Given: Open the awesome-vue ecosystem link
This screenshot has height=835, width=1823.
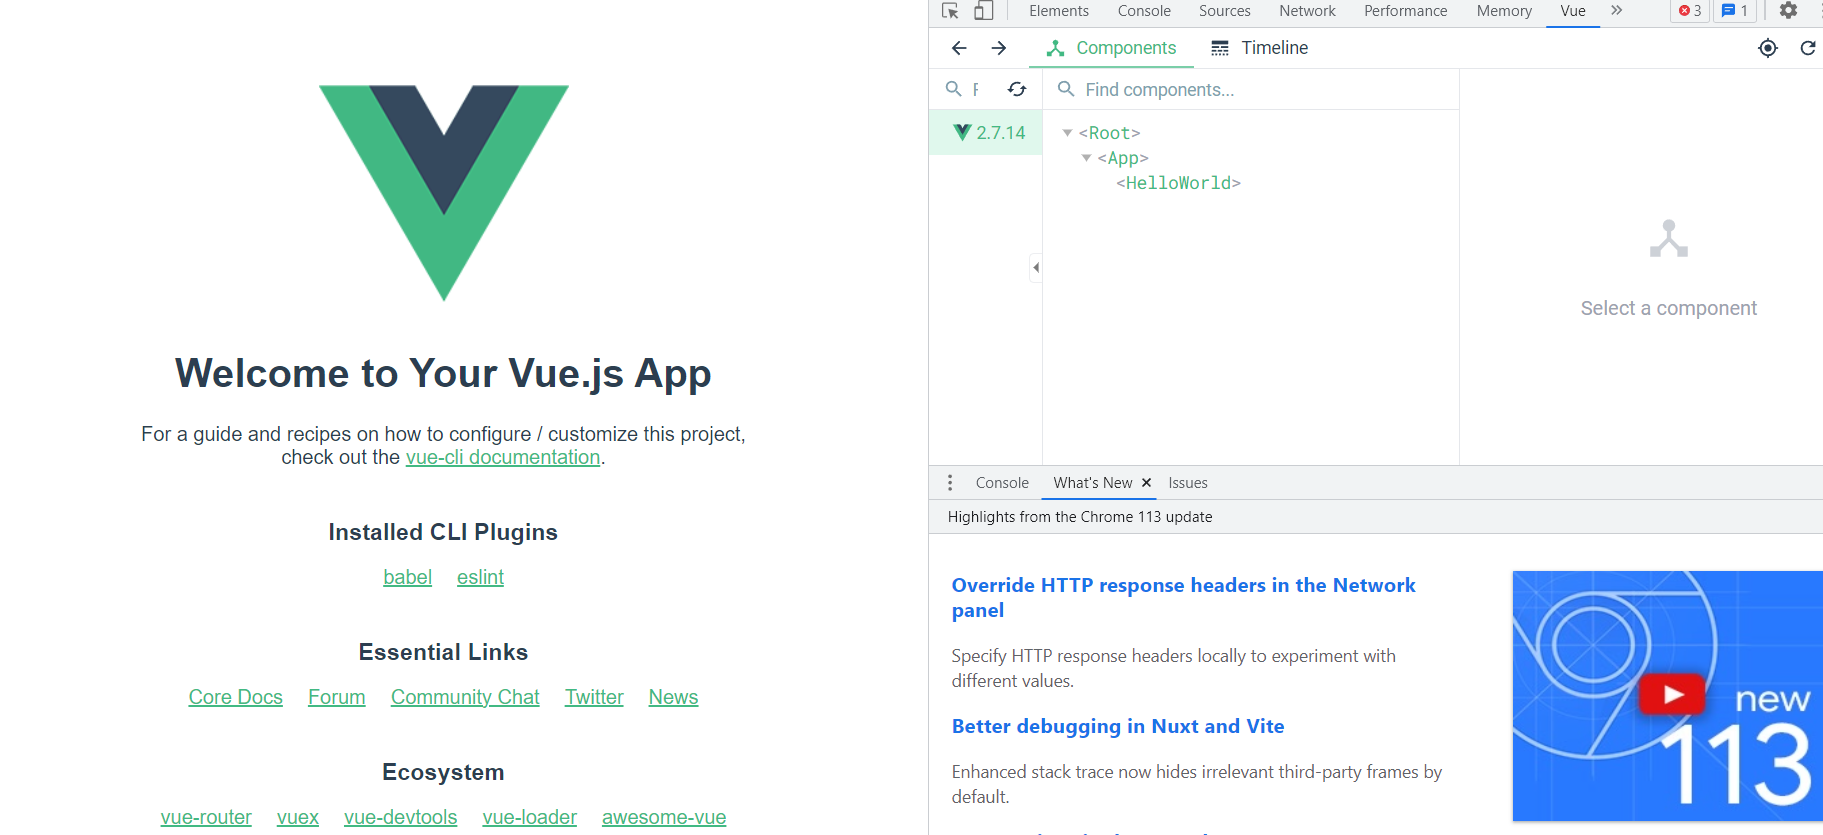Looking at the screenshot, I should 664,817.
